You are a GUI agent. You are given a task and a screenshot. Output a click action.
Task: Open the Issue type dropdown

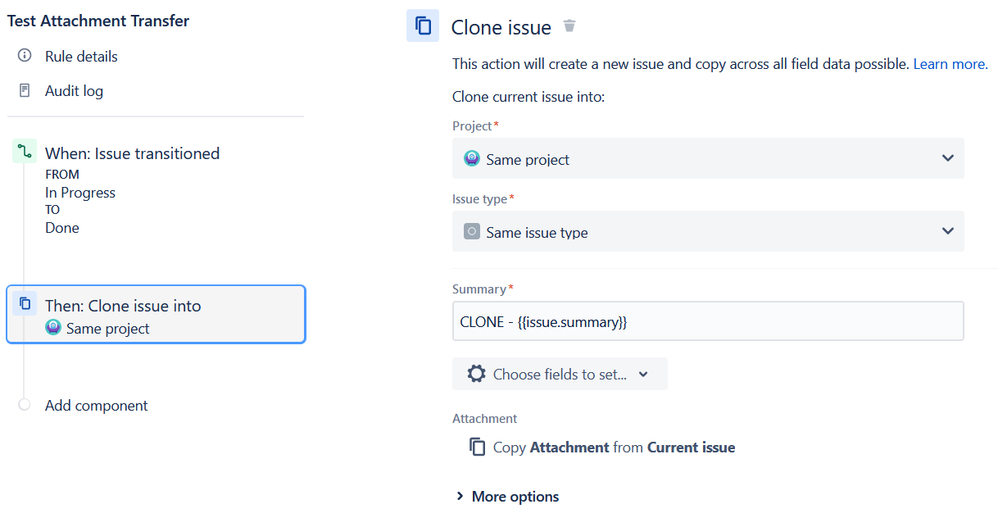pyautogui.click(x=708, y=232)
